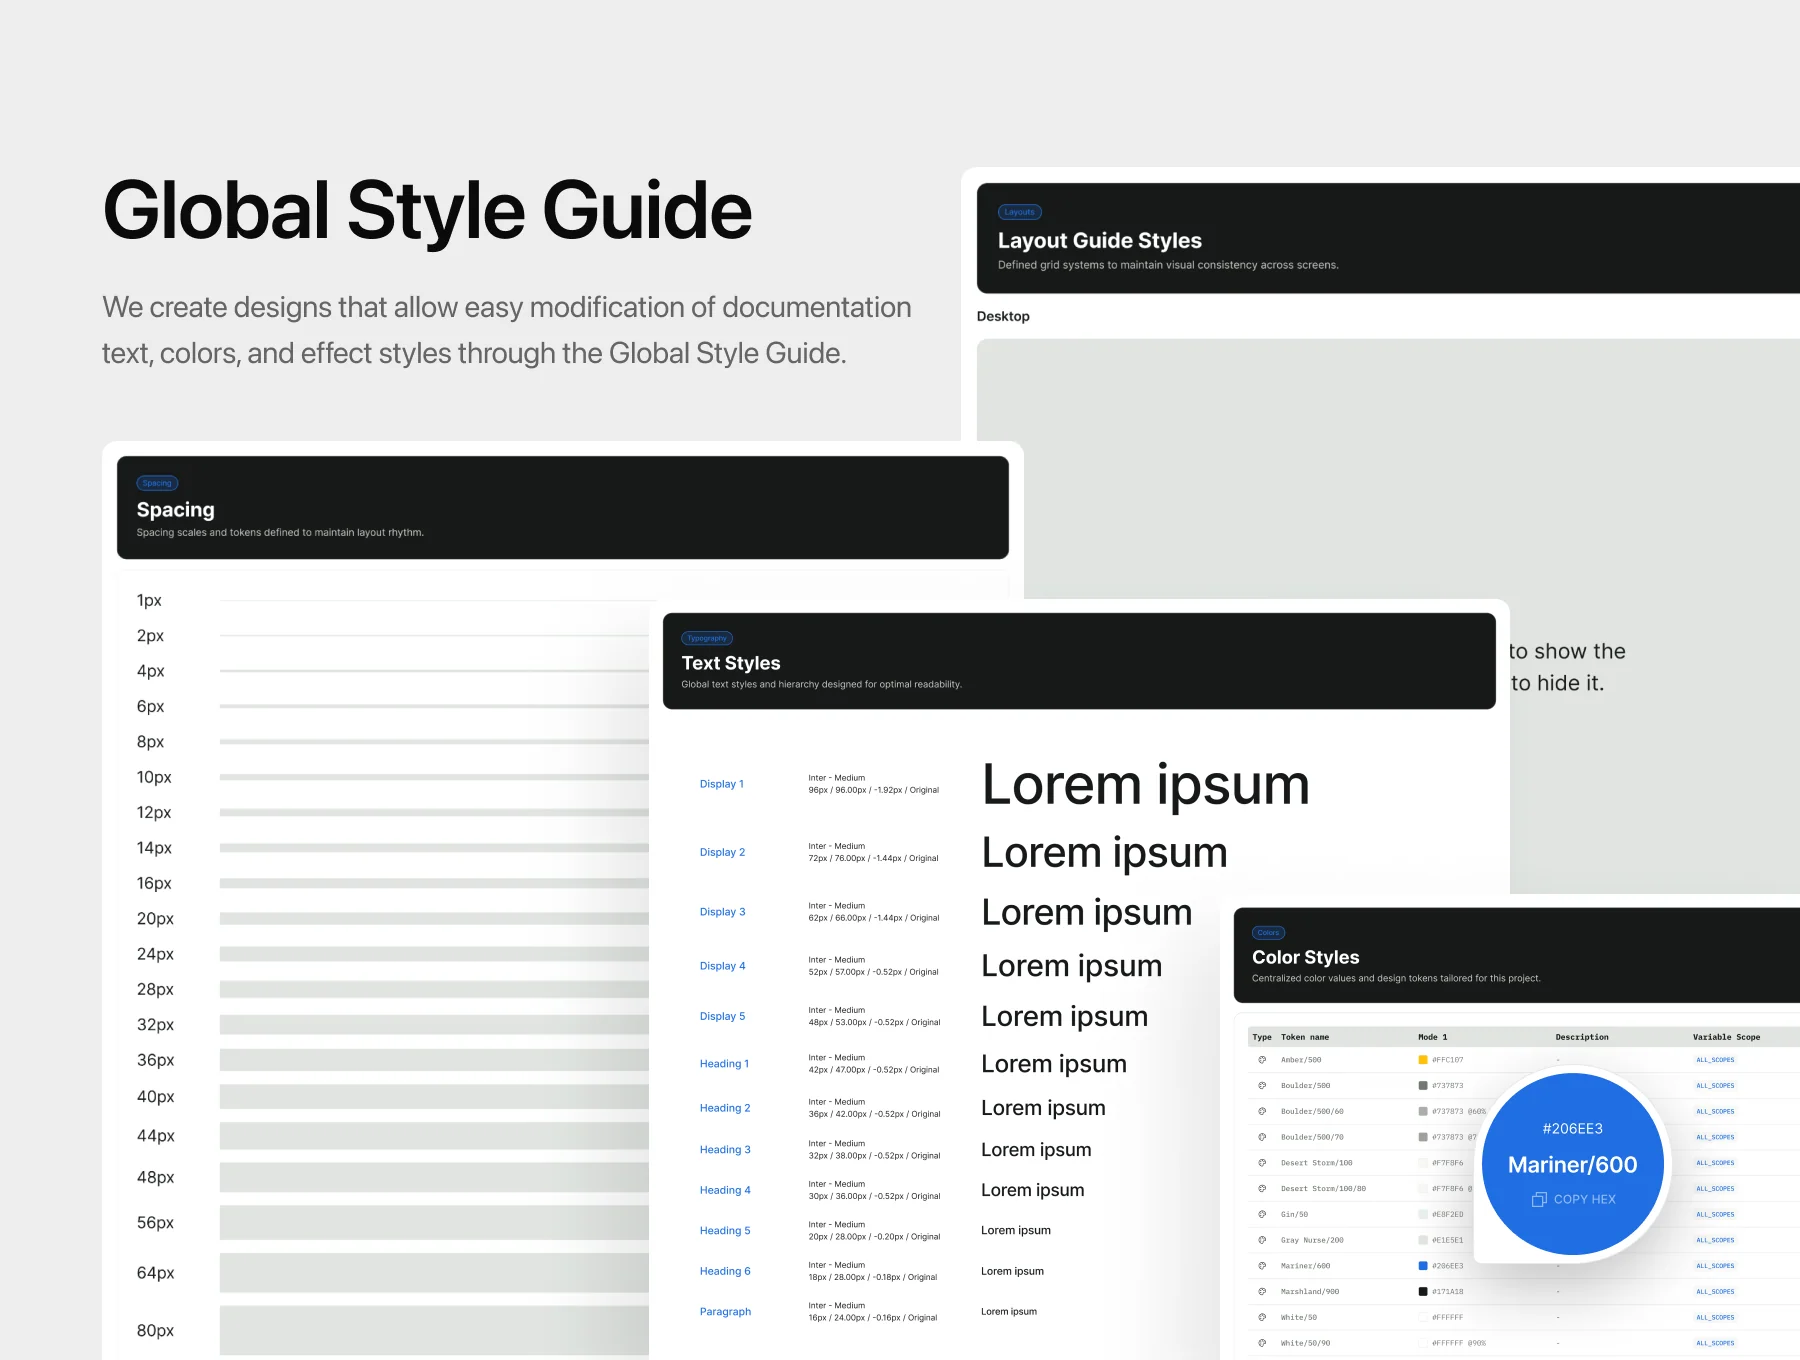Click the palette icon in the Gray Nurse/200 row
Screen dimensions: 1800x1360
click(x=1262, y=1240)
